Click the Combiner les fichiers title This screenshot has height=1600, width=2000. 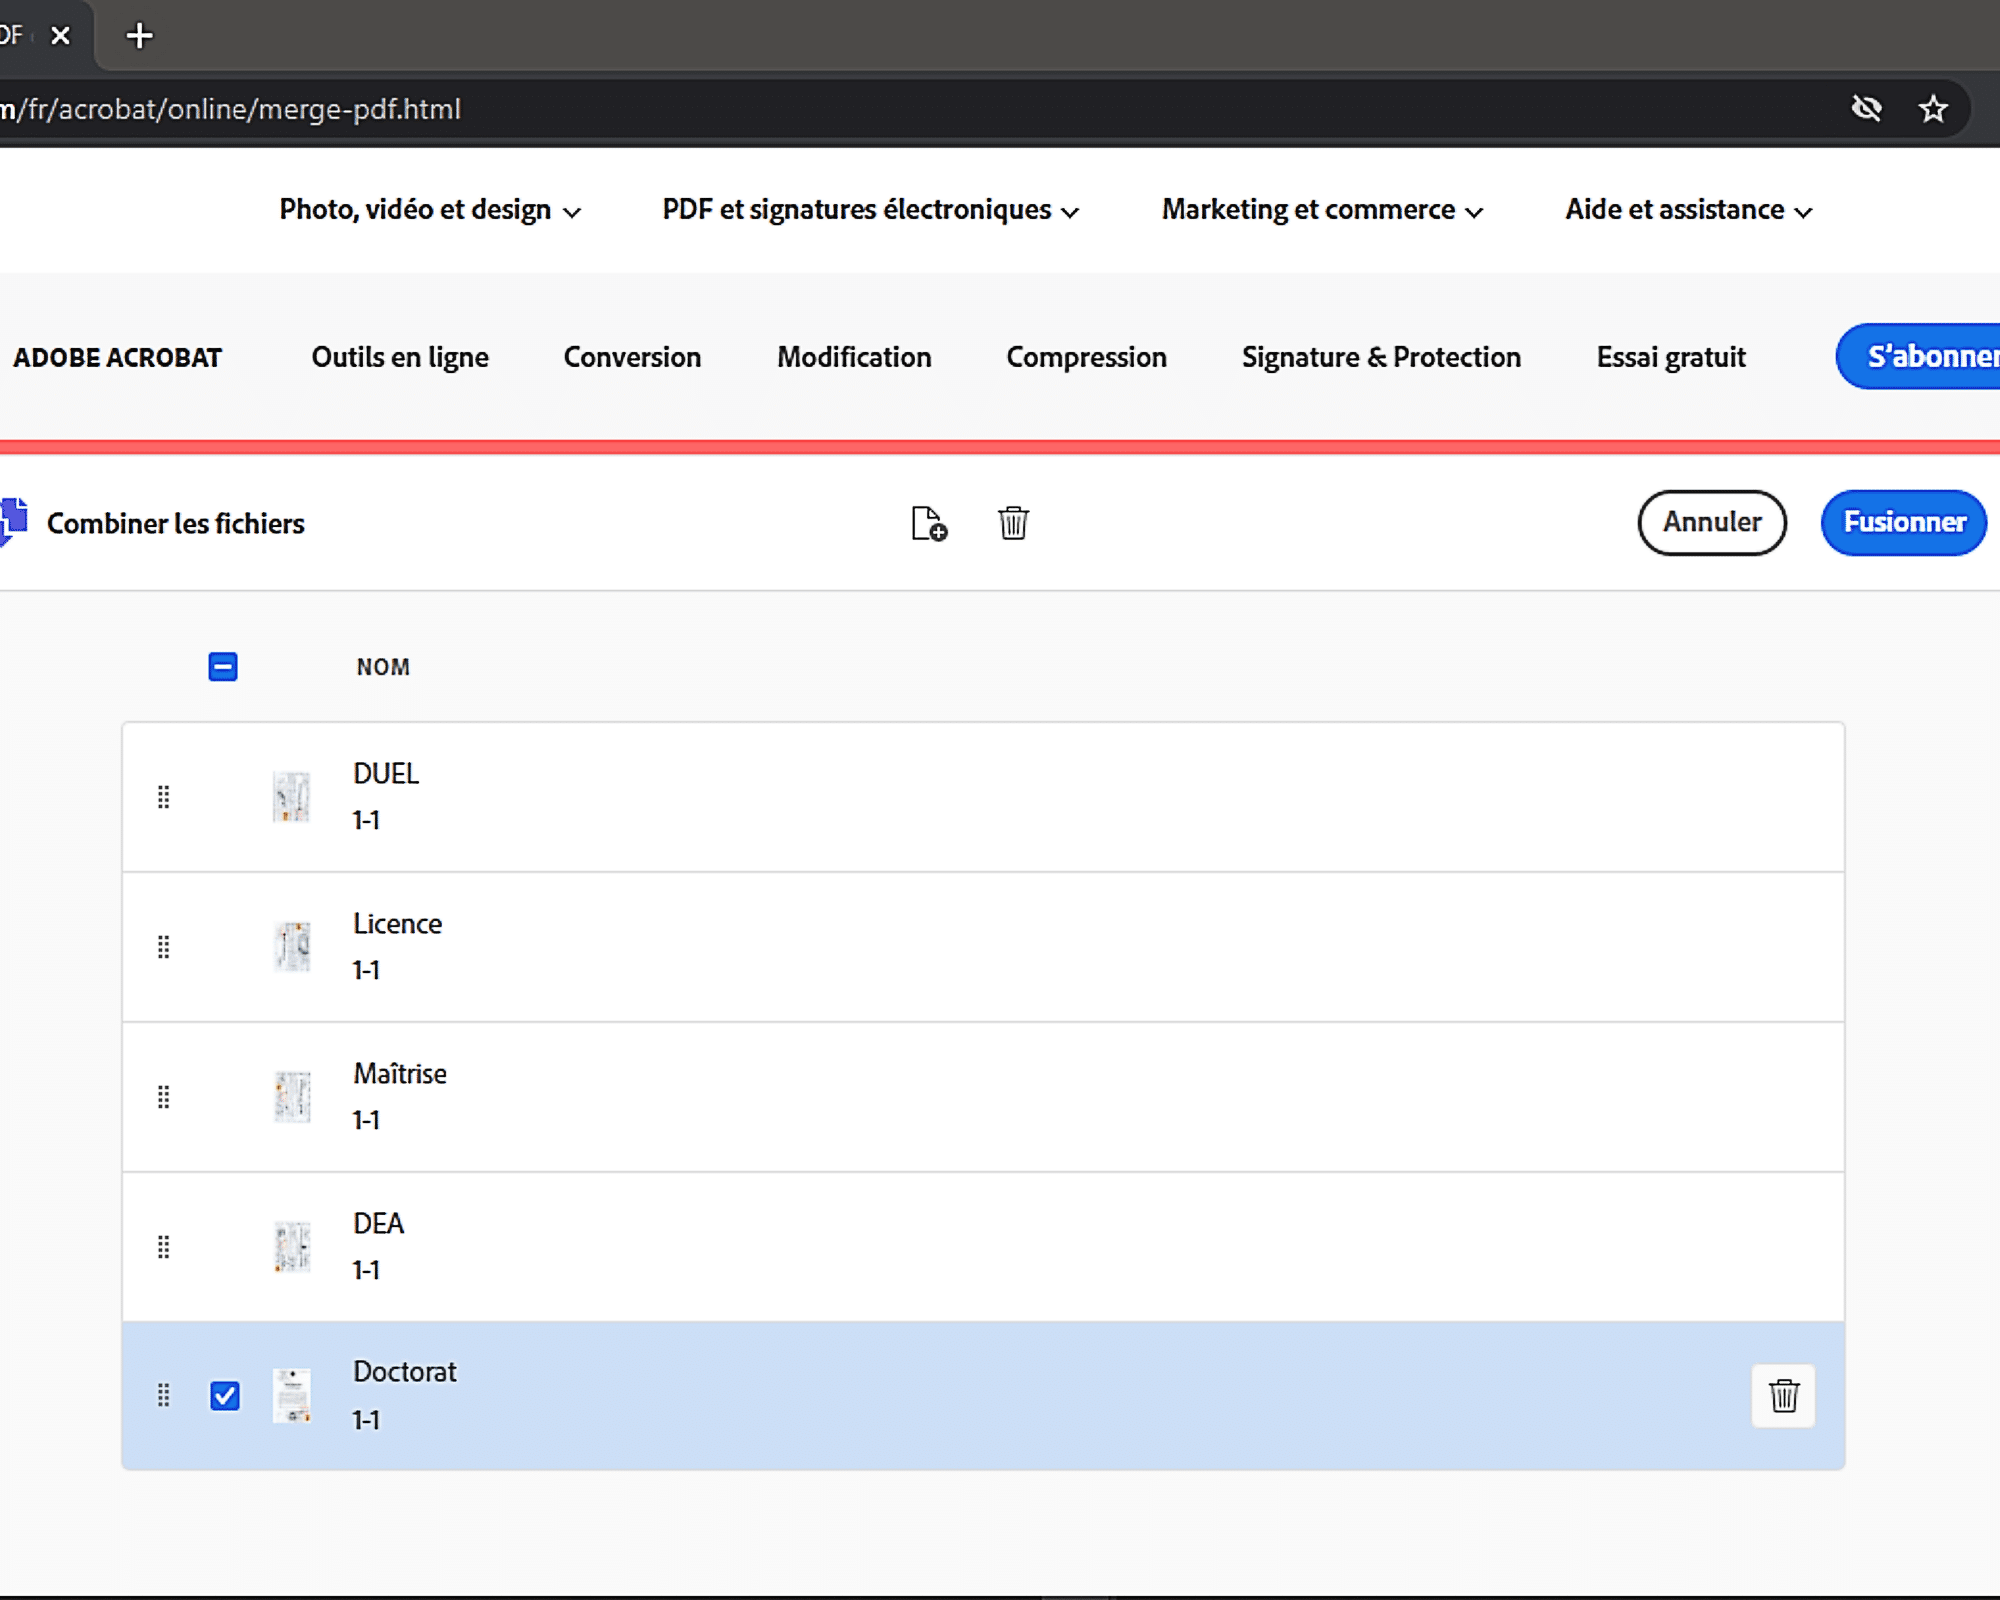(176, 523)
